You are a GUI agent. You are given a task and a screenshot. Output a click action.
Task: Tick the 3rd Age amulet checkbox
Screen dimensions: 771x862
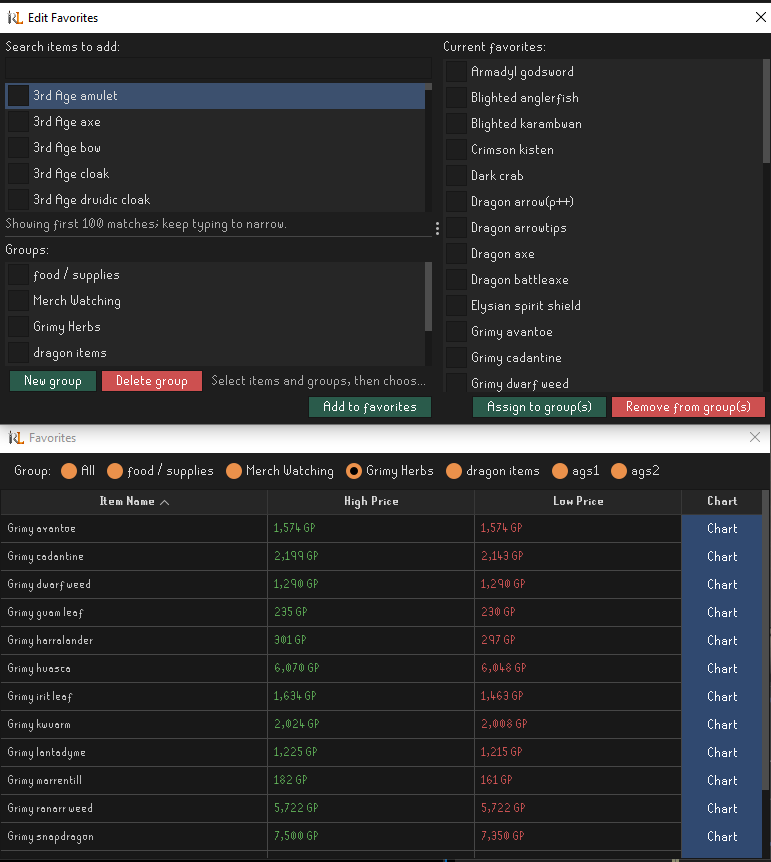[x=18, y=96]
